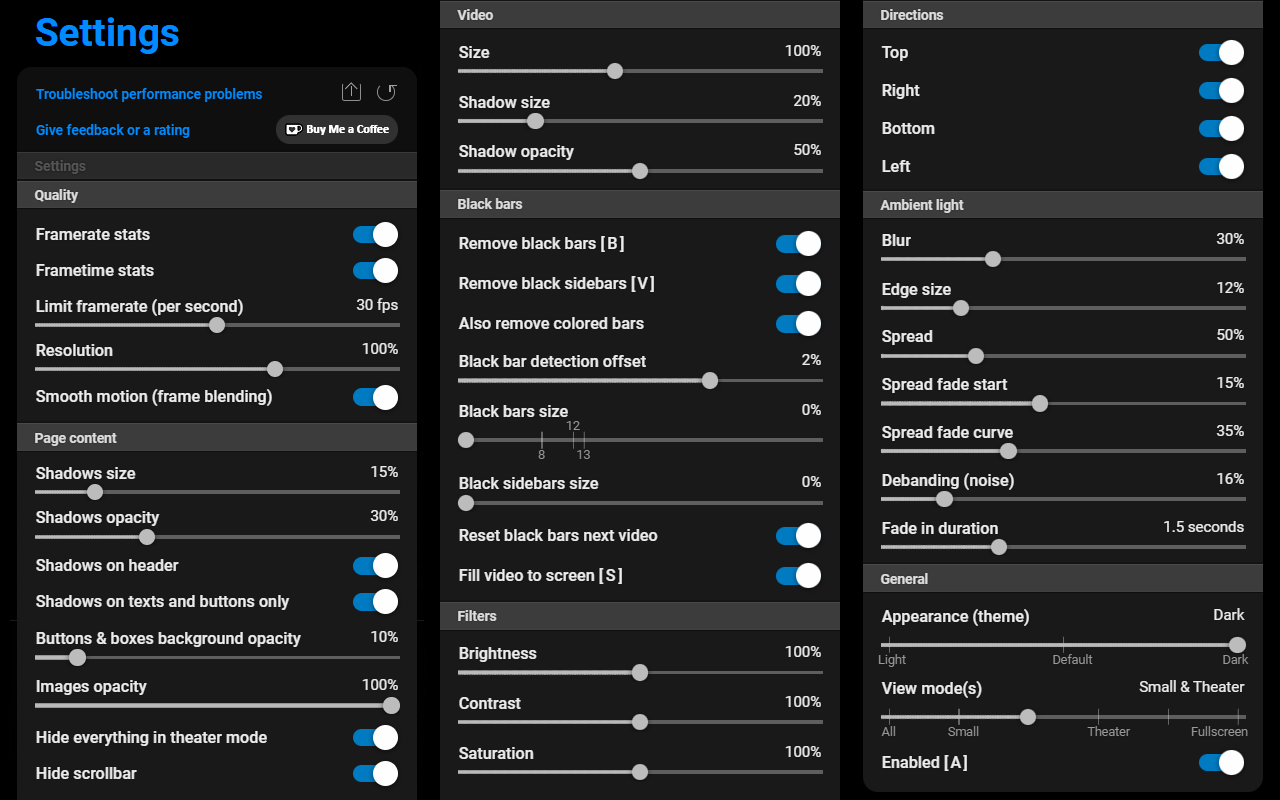Turn off Fill video to screen [S]
Screen dimensions: 1280x800
[x=797, y=575]
